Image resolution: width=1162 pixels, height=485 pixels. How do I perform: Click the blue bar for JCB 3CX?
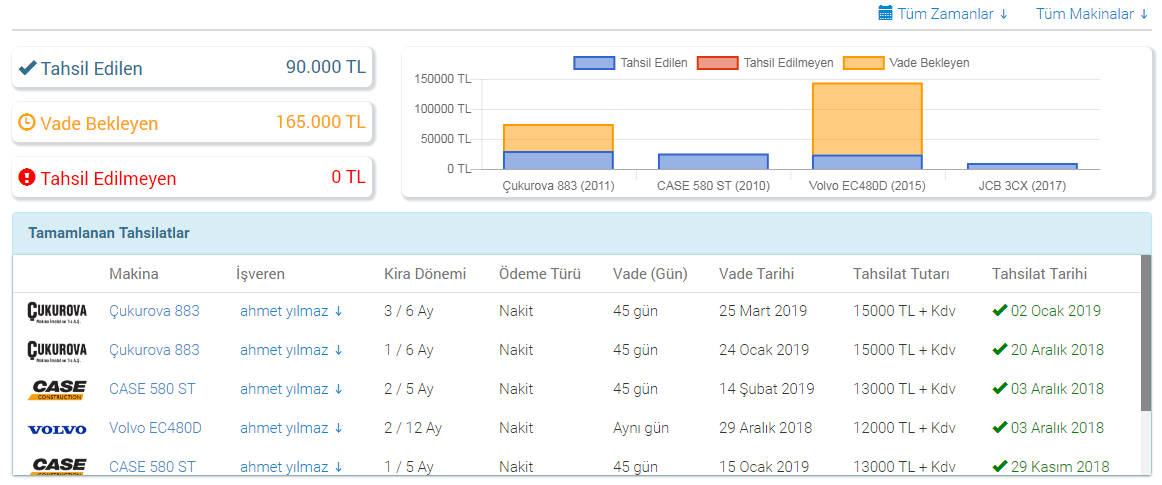tap(1022, 167)
